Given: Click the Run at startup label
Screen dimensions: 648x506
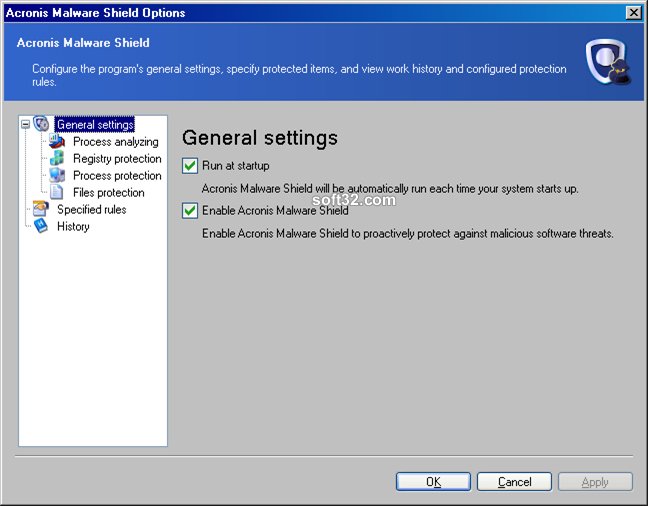Looking at the screenshot, I should (236, 166).
